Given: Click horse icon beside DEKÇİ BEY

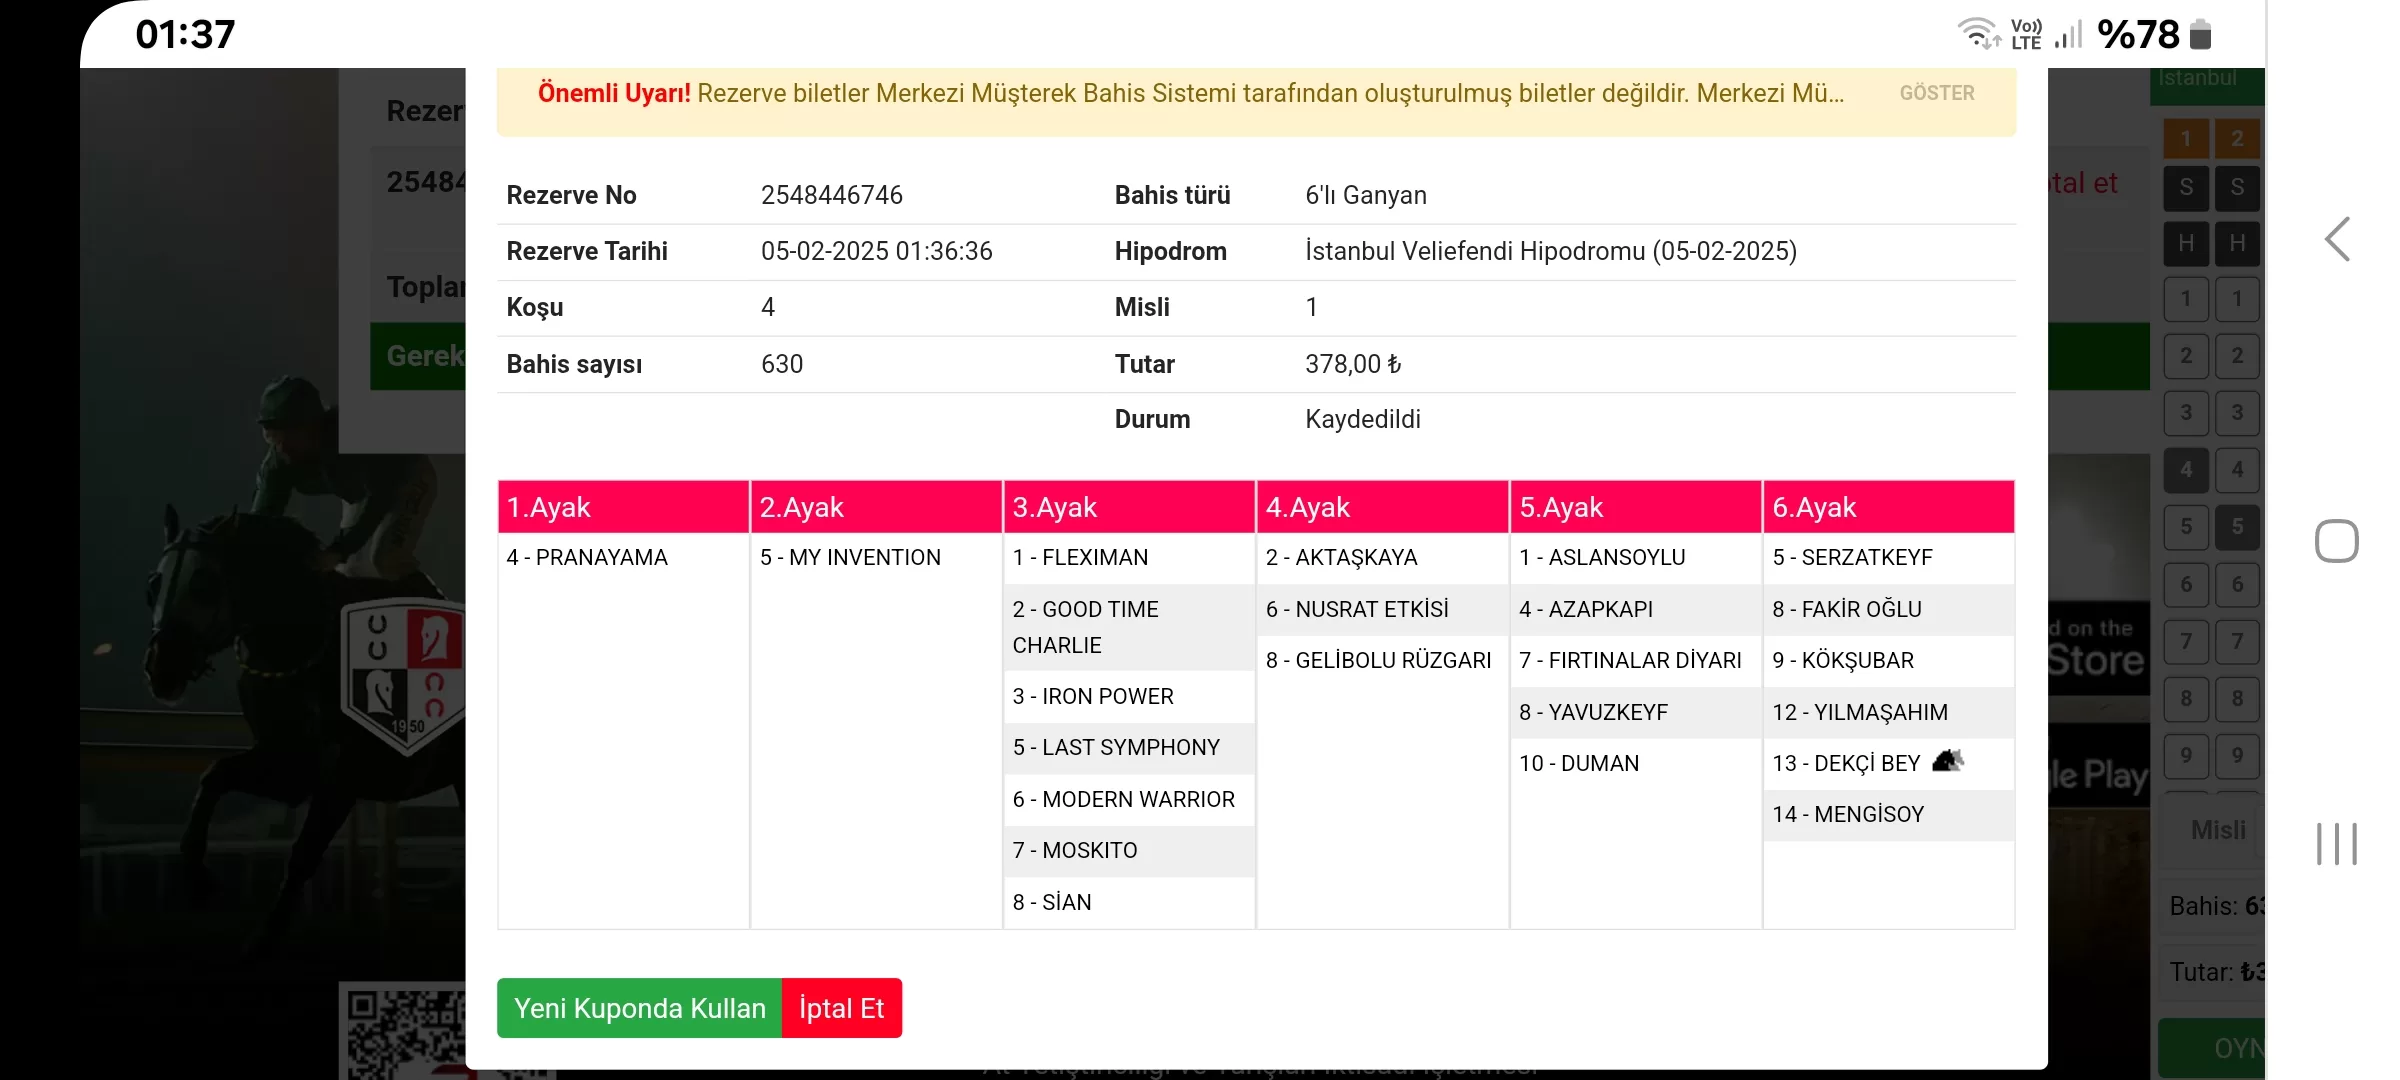Looking at the screenshot, I should coord(1947,762).
